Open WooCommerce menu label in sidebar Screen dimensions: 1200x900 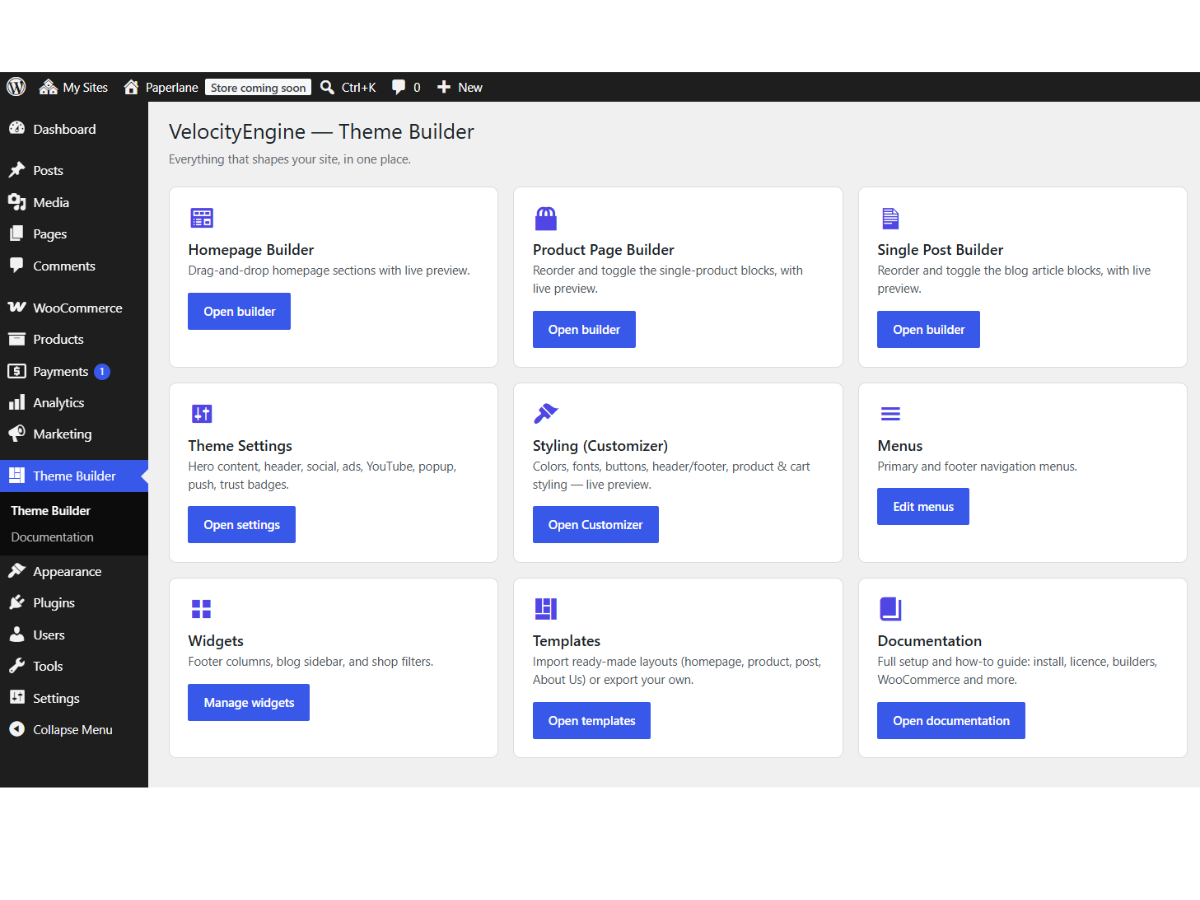click(78, 308)
